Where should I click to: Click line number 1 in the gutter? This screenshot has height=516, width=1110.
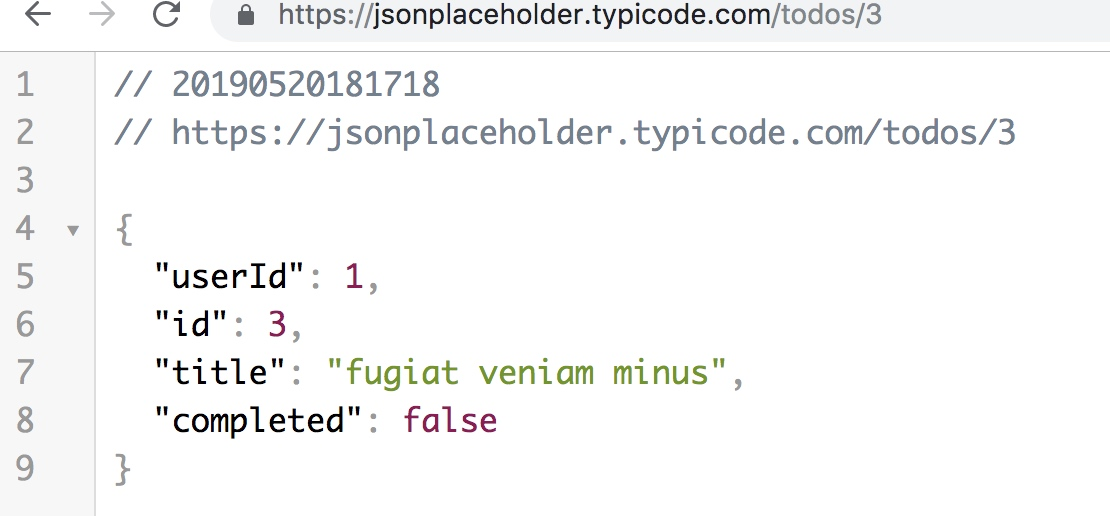point(25,85)
